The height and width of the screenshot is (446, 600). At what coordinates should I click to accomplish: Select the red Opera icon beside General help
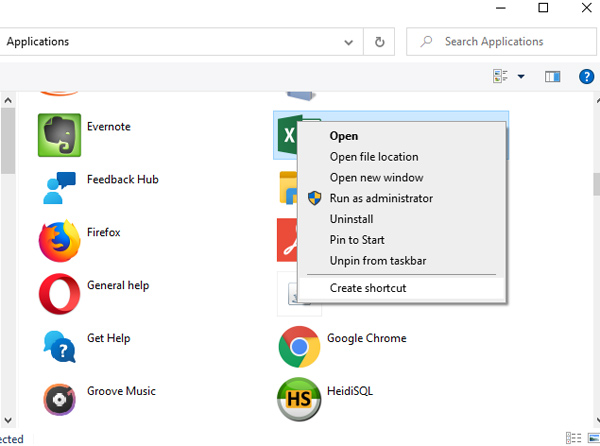pos(59,294)
